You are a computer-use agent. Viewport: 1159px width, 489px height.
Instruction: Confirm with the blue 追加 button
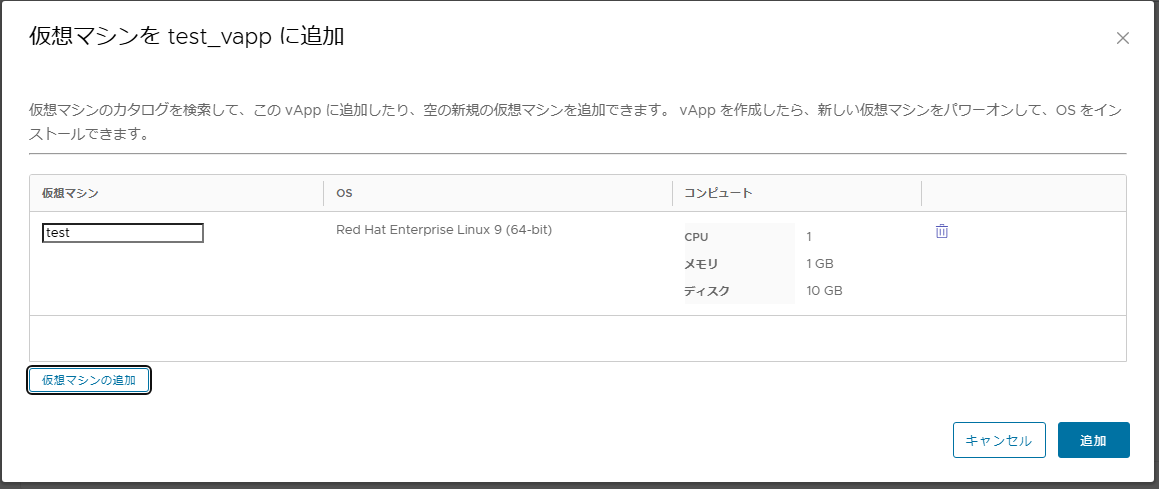[1093, 440]
